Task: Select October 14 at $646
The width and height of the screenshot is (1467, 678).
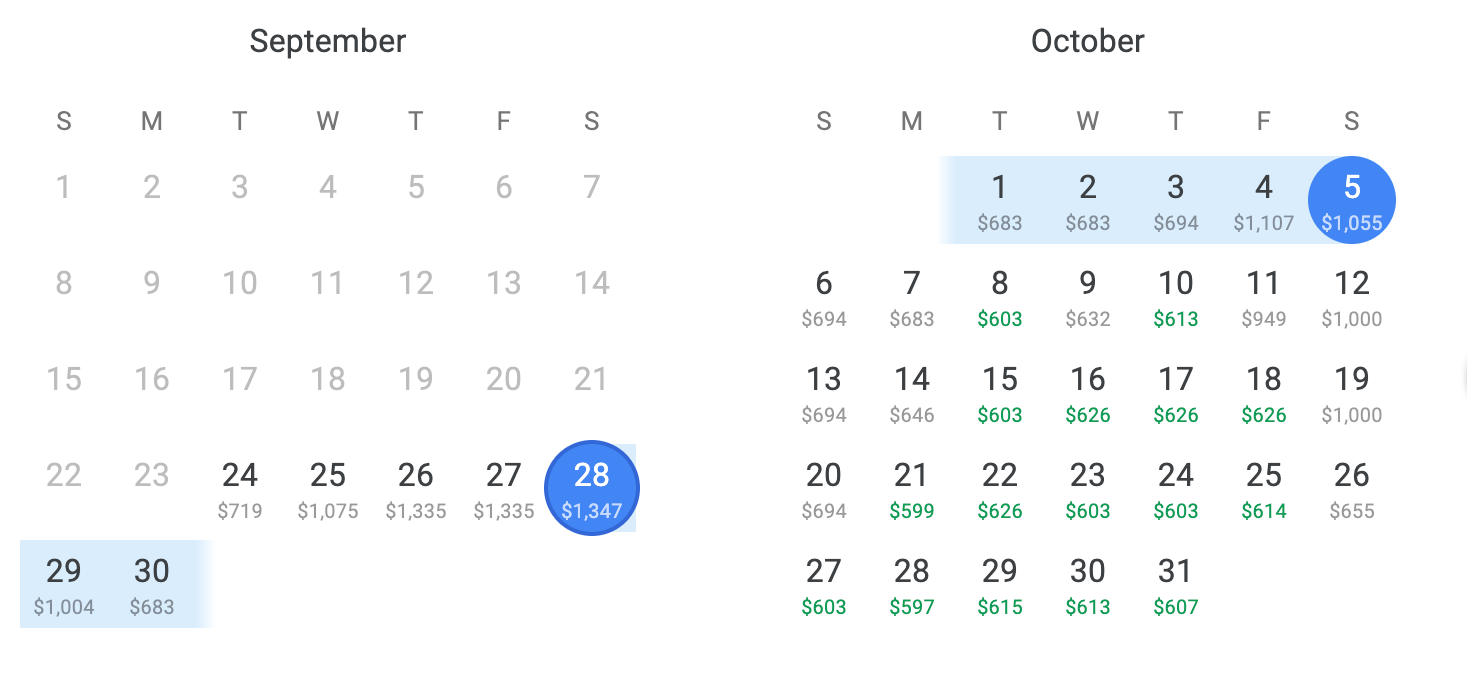Action: point(912,393)
